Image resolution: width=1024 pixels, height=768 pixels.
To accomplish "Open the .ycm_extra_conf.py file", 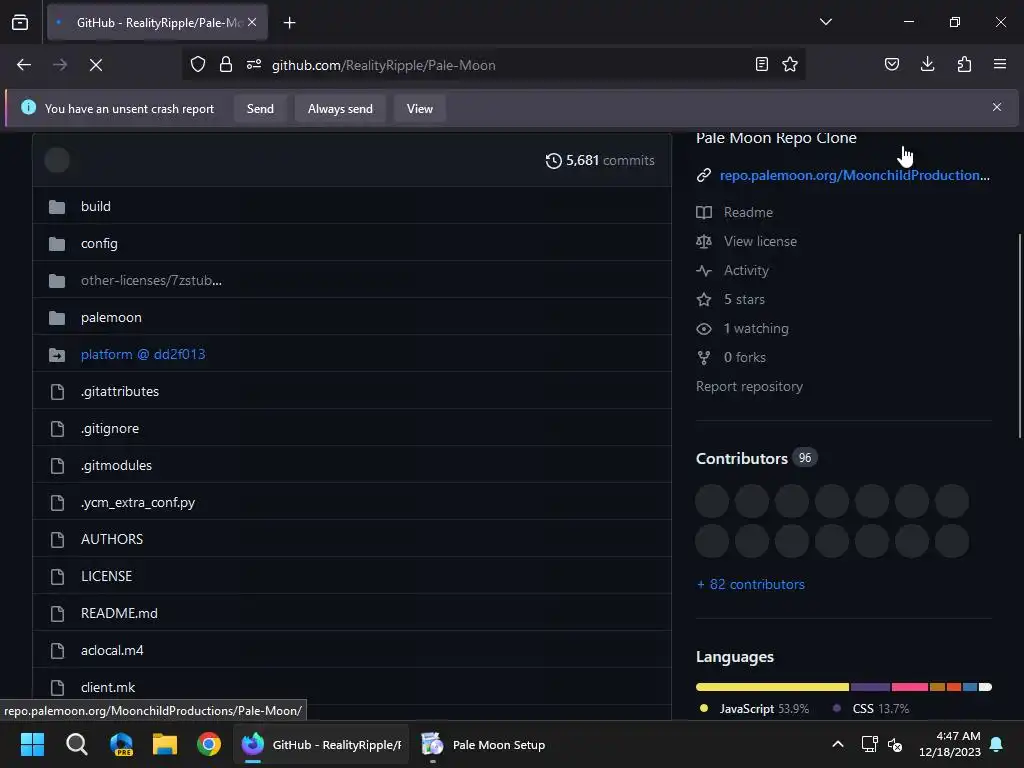I will coord(138,503).
